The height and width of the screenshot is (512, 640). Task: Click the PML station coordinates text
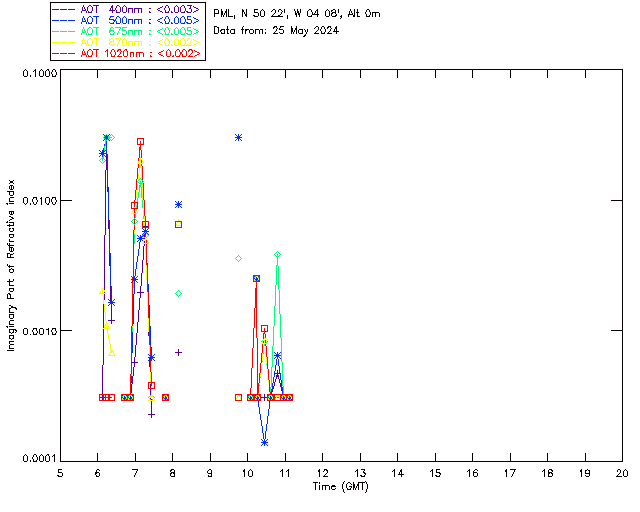[x=297, y=14]
